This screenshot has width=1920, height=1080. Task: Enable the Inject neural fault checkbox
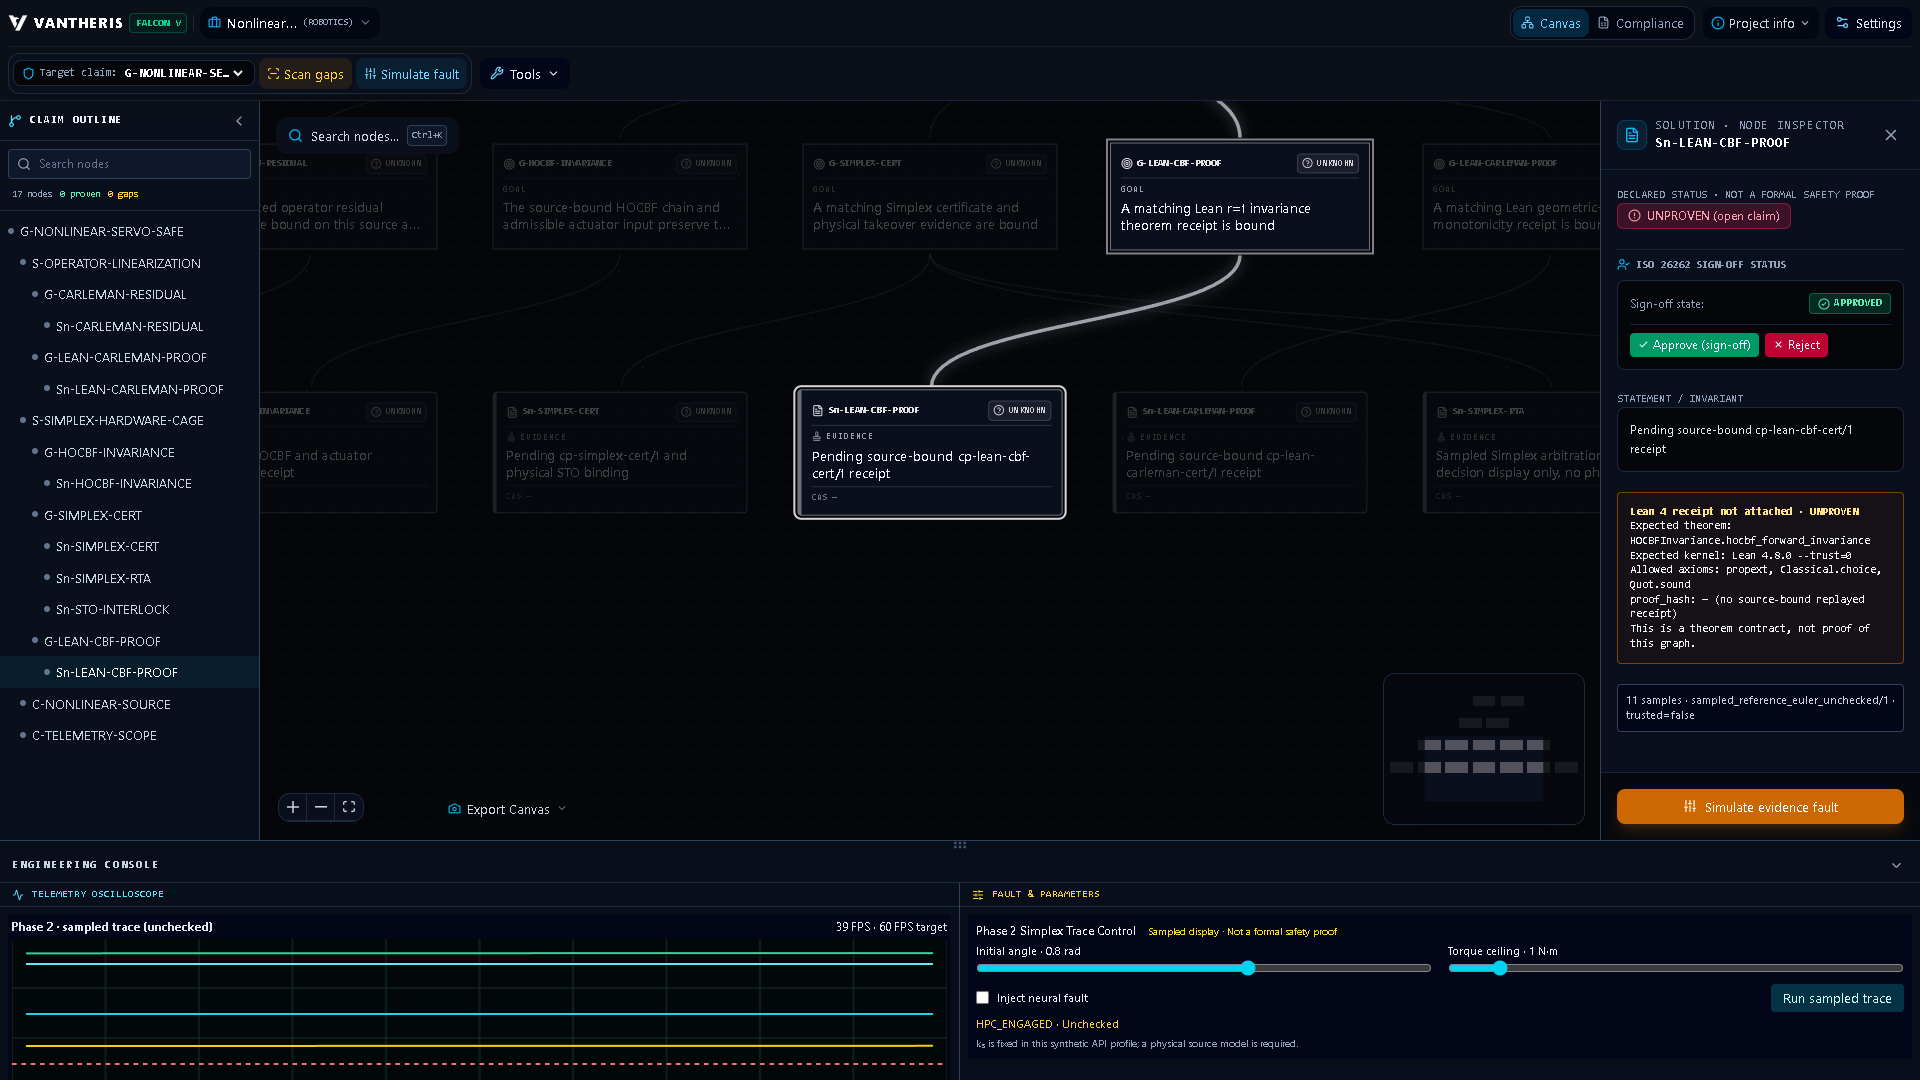[983, 998]
